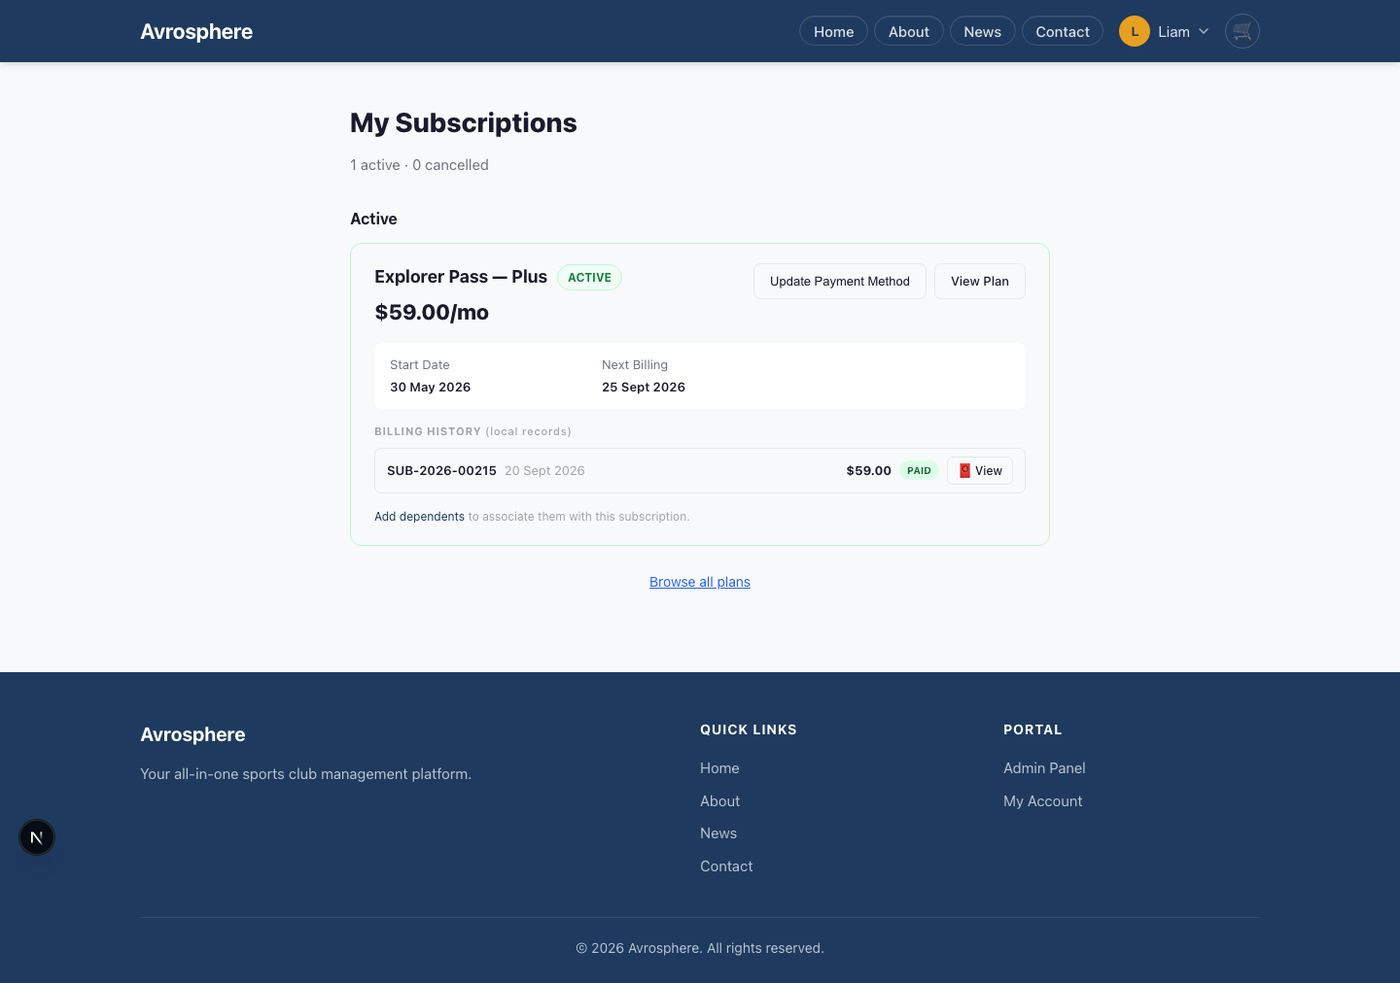Click the invoice date 20 Sept 2026
1400x983 pixels.
pos(544,470)
